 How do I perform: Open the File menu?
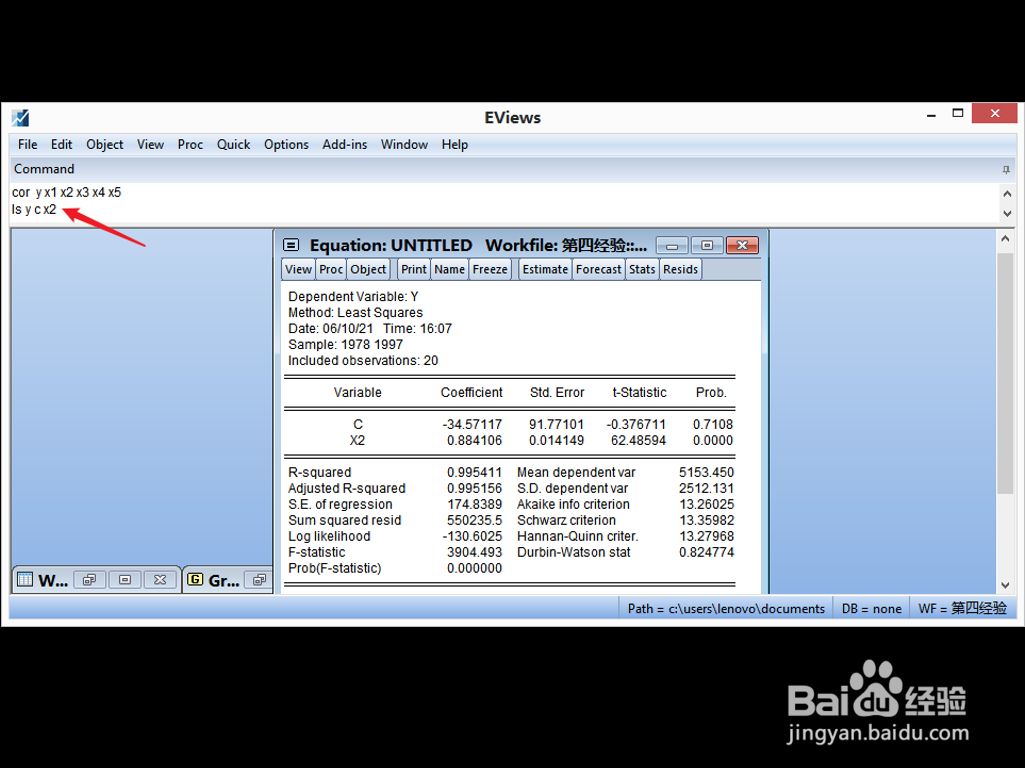(x=27, y=144)
